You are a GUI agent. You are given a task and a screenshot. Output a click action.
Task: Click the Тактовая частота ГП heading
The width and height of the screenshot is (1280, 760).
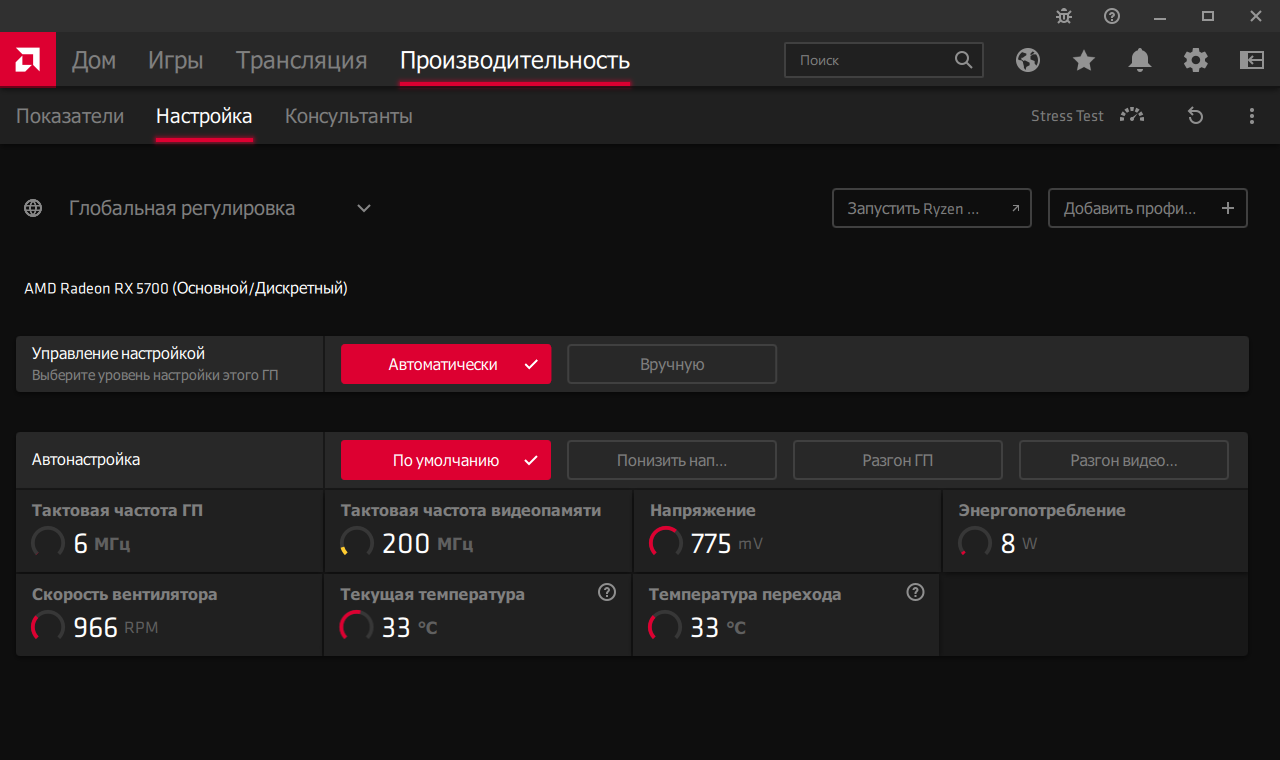[117, 510]
